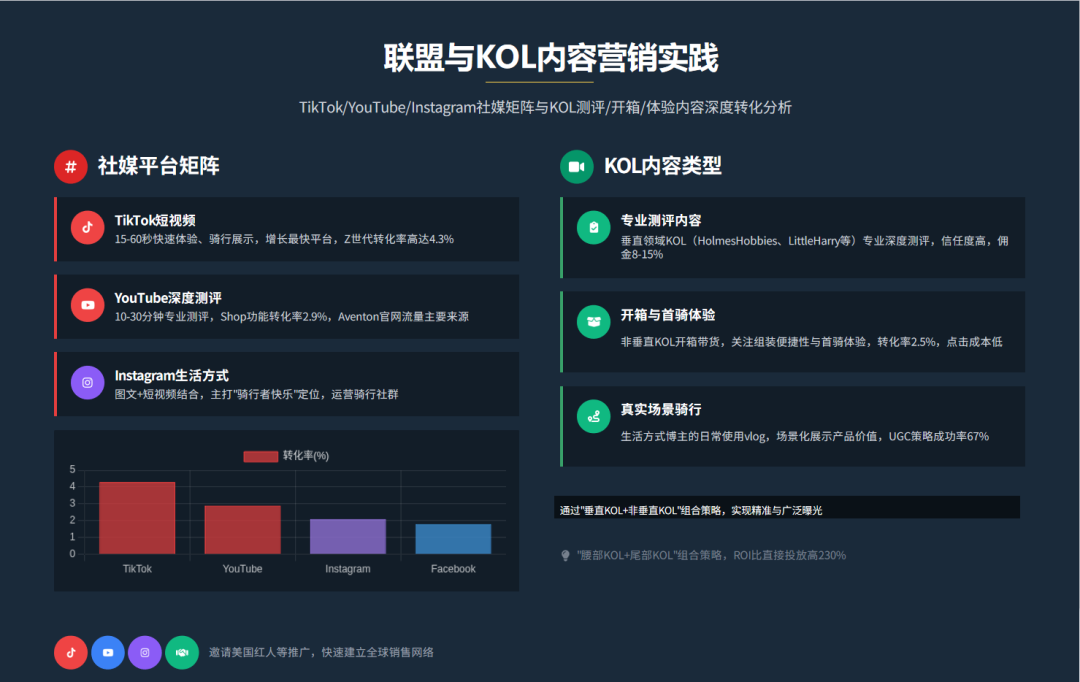Click the KOL内容类型 section heading

click(663, 166)
